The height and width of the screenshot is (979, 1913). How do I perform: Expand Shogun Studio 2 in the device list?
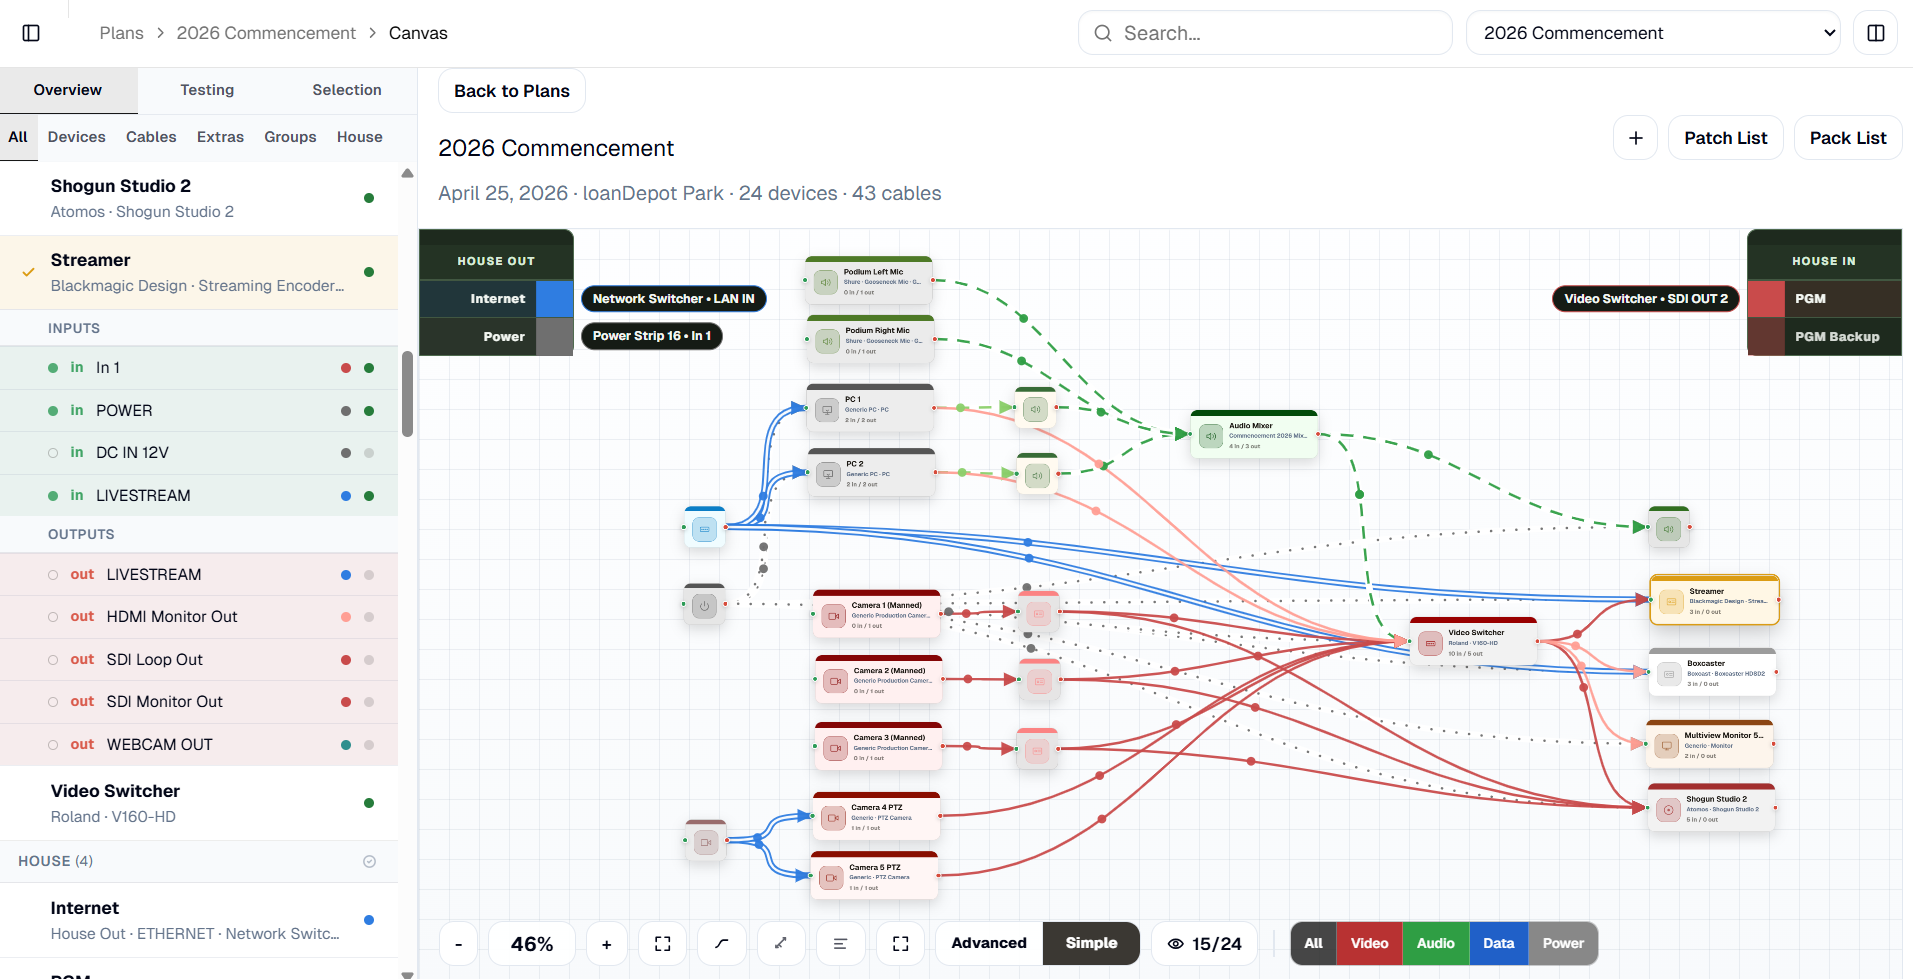[199, 198]
